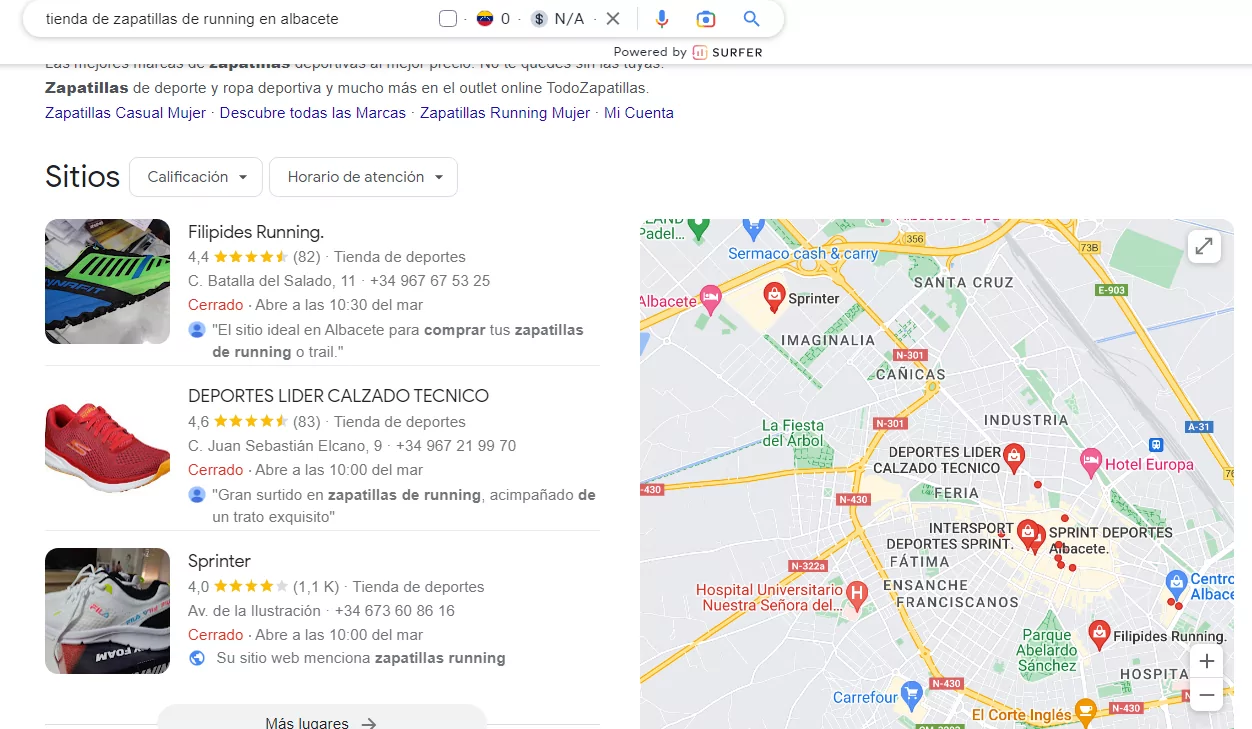The width and height of the screenshot is (1252, 729).
Task: Click DEPORTES LIDER phone +34 967 21 99 70
Action: (456, 446)
